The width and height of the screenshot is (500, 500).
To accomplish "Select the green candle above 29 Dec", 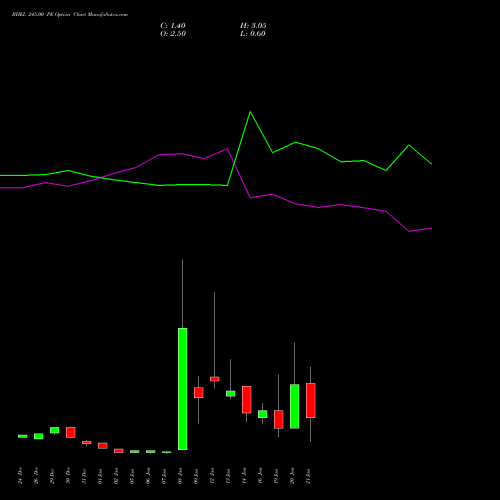I will click(x=54, y=430).
